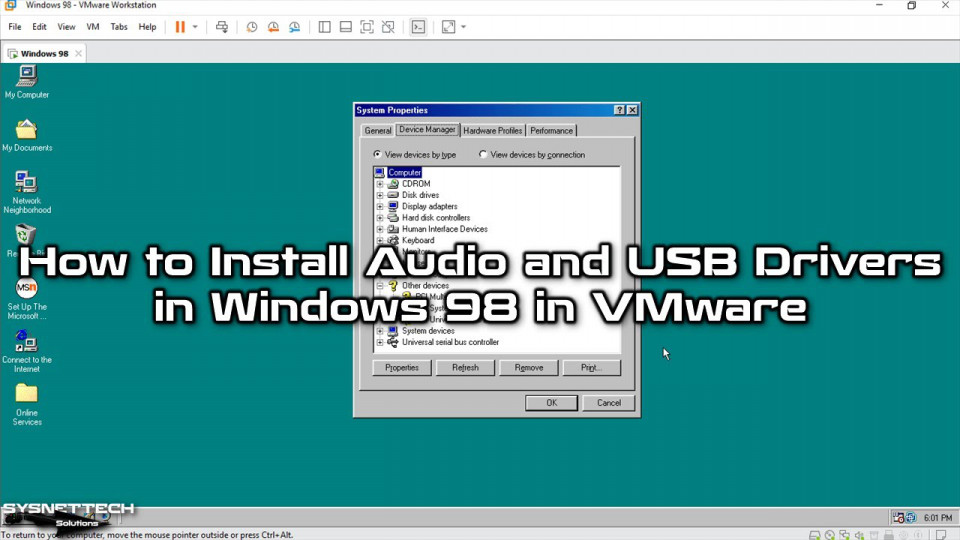Click the hard disk status bar icon
960x540 pixels.
814,535
